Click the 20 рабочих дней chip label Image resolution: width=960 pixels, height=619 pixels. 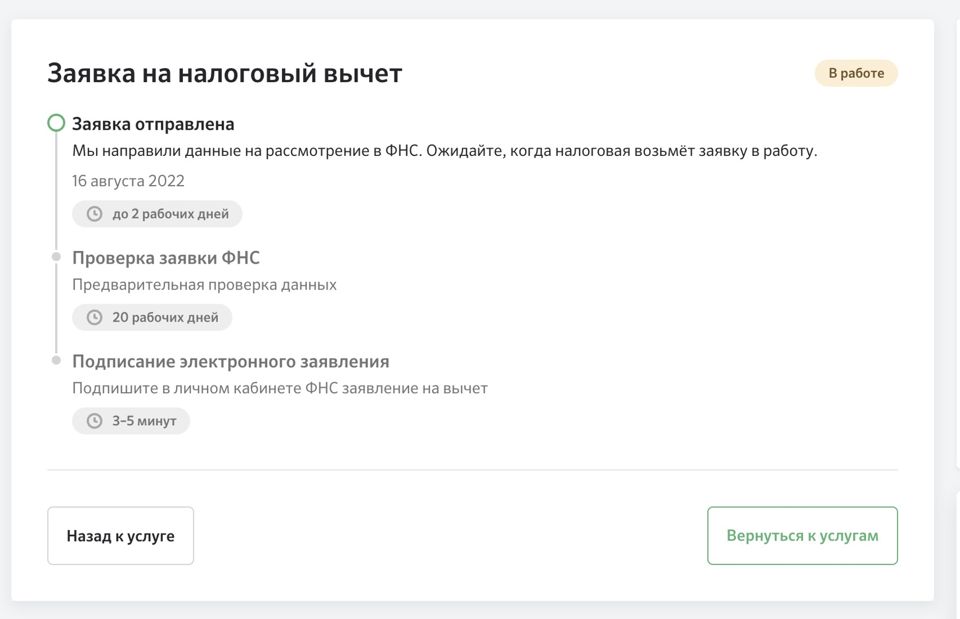(x=165, y=318)
